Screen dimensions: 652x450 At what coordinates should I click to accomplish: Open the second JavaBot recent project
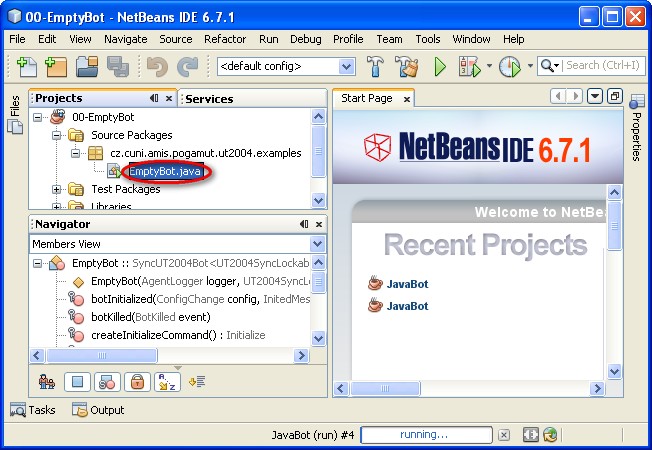(407, 306)
